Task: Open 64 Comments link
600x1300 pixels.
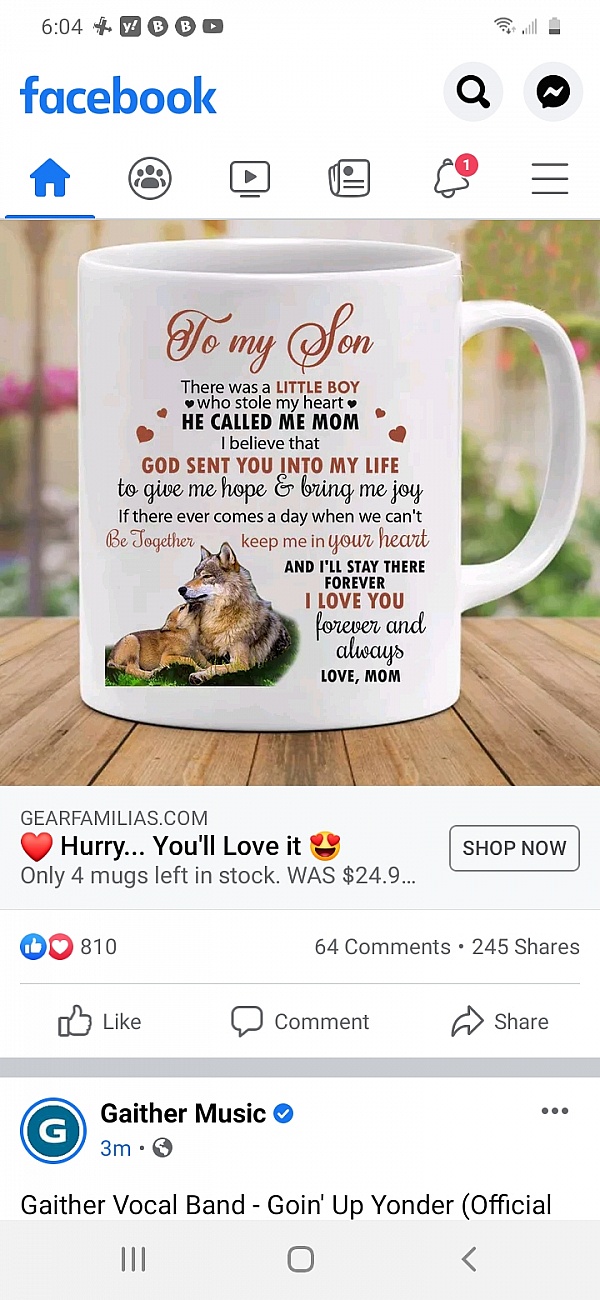Action: 382,946
